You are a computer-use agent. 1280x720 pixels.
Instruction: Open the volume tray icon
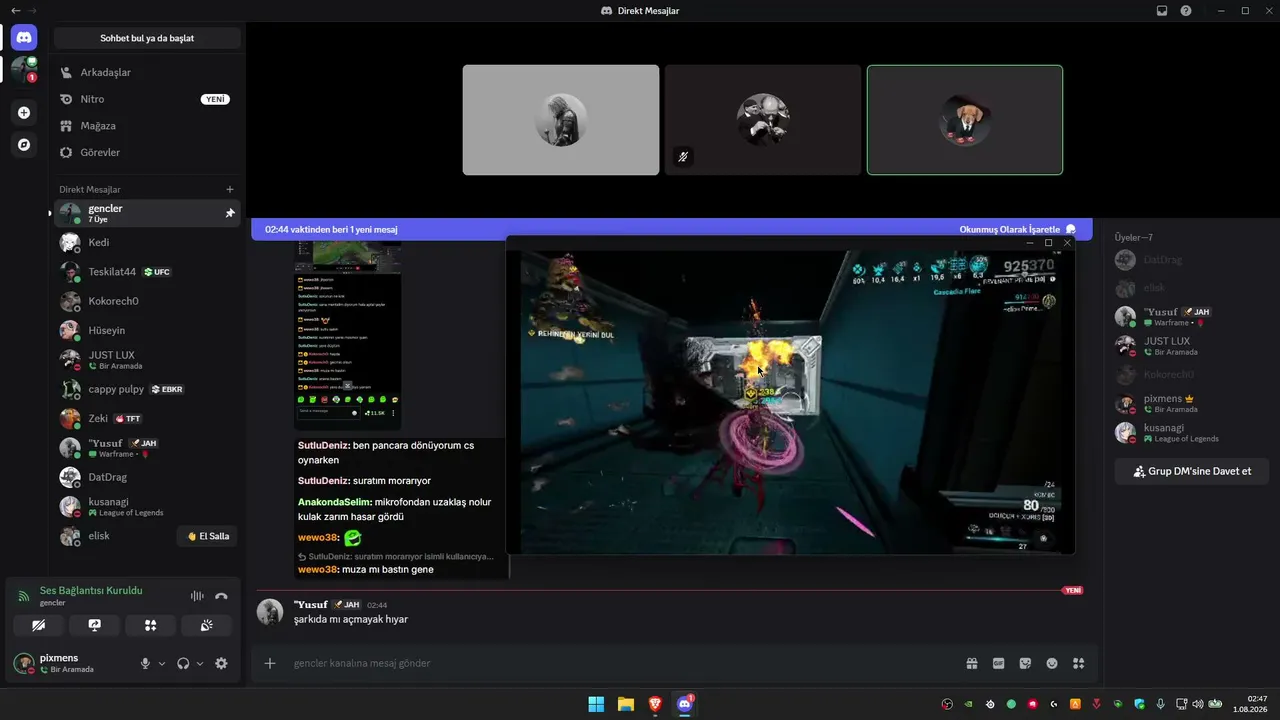click(x=1198, y=704)
